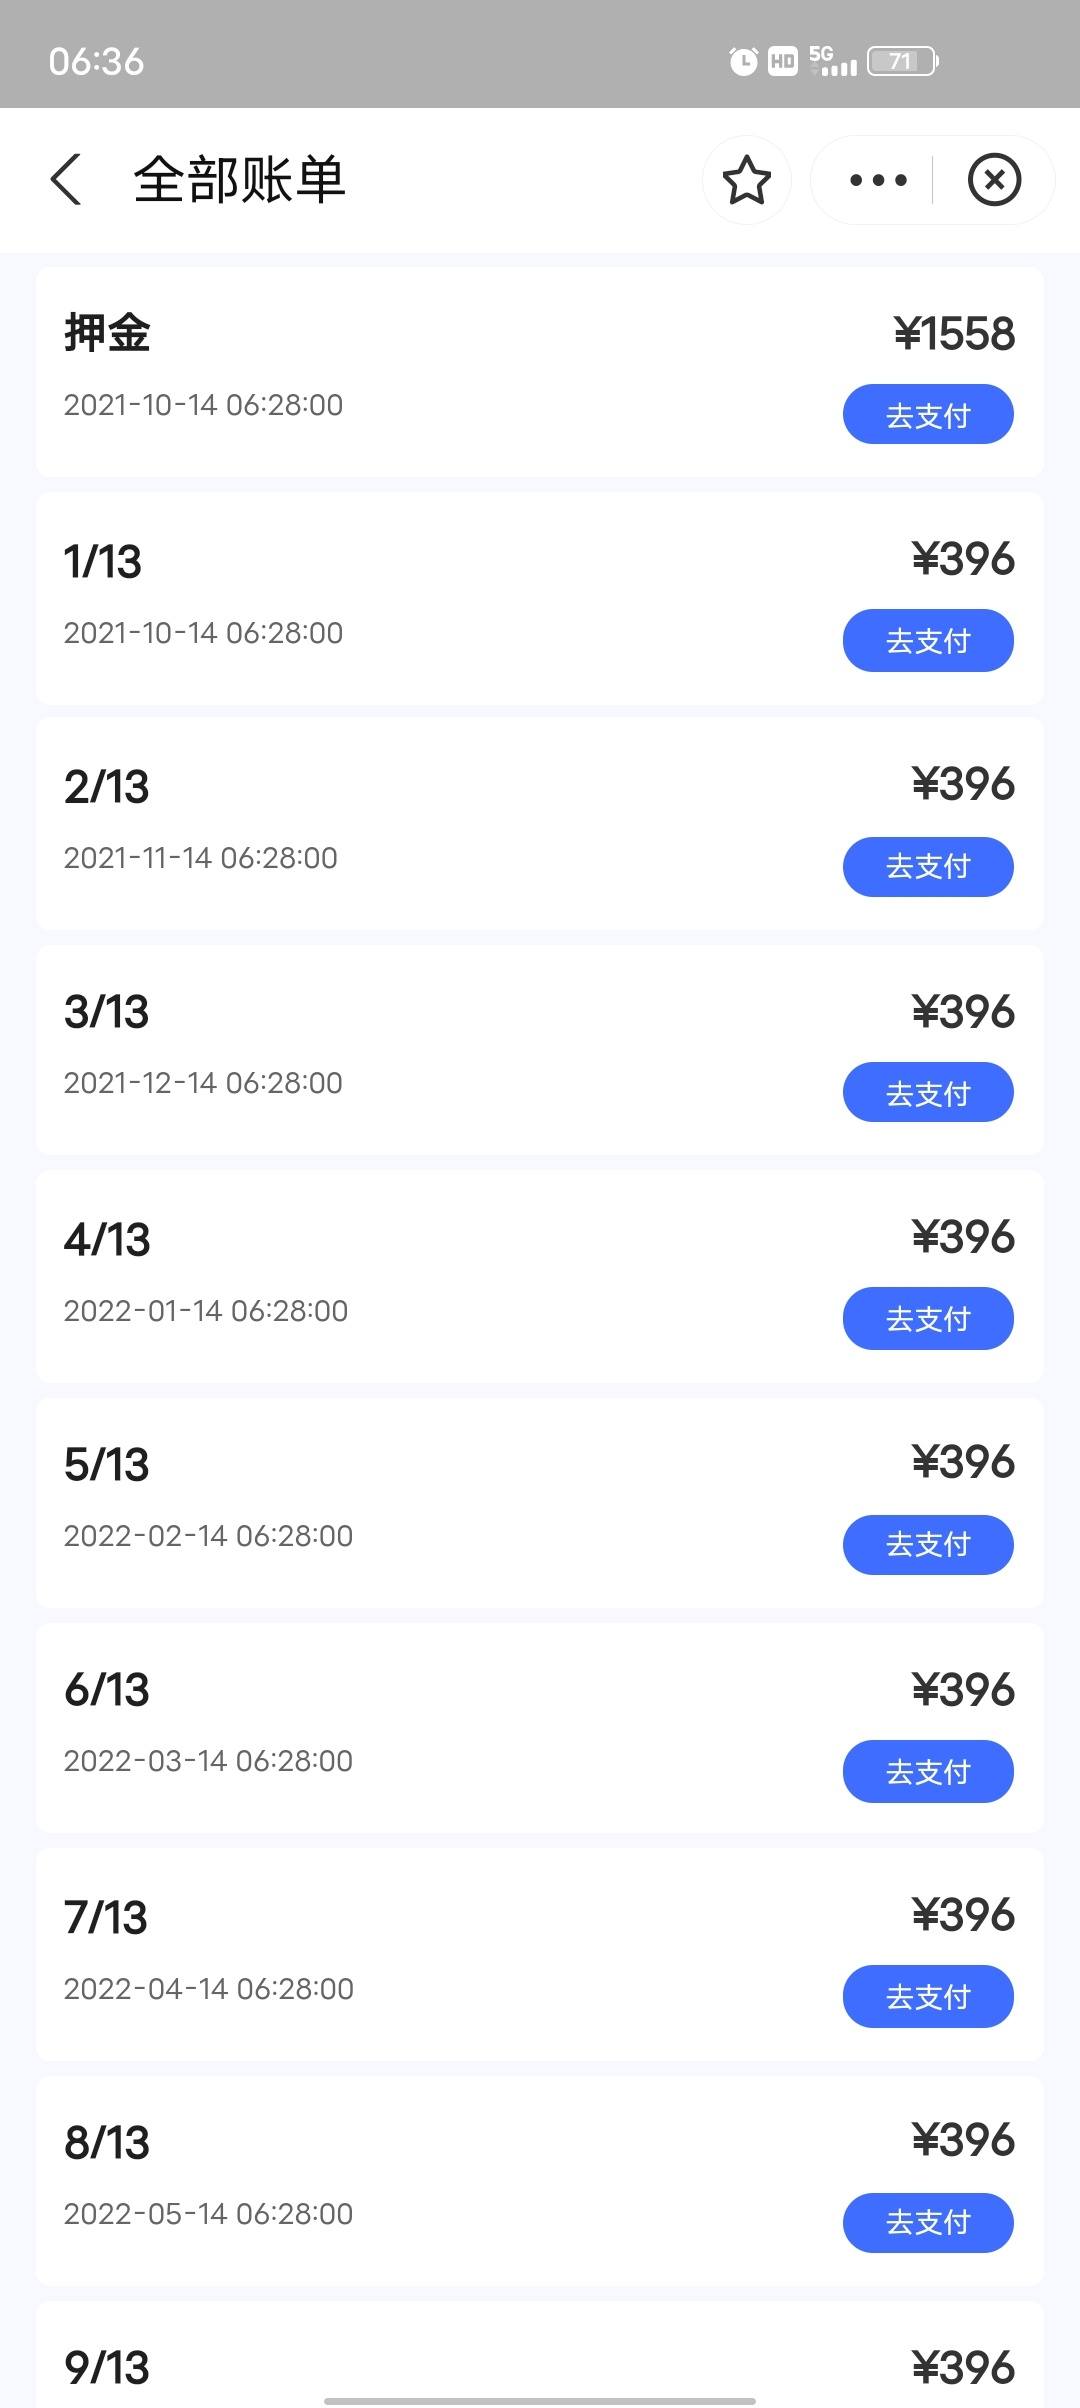
Task: Tap the battery indicator showing 71
Action: [x=903, y=62]
